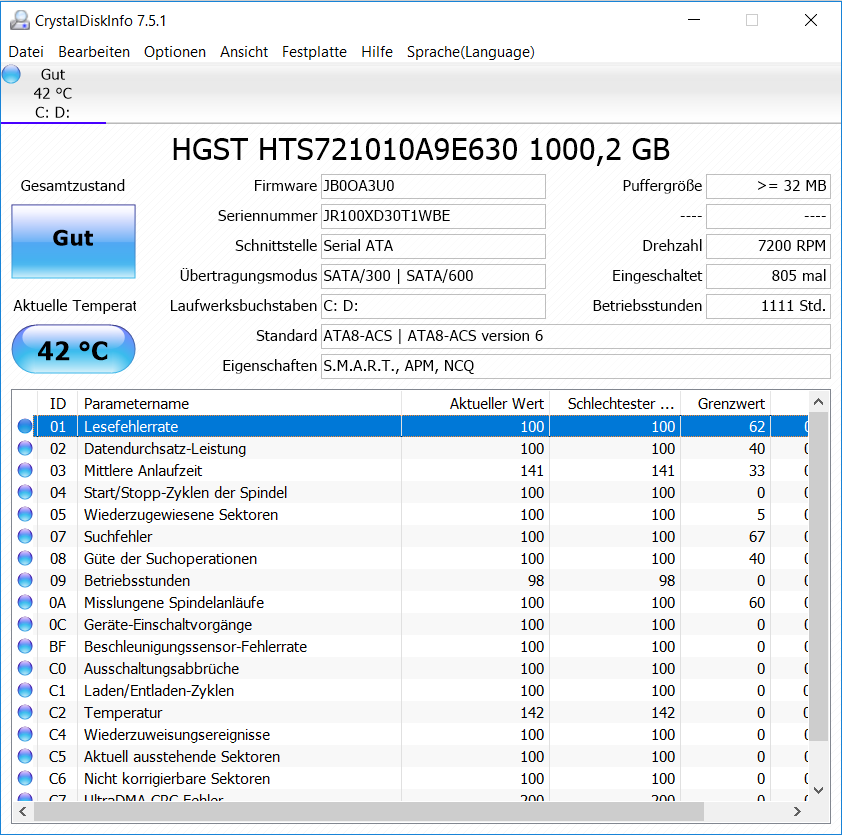Viewport: 842px width, 835px height.
Task: Click the Seriennummer field JR100XD30T1WBE
Action: click(x=433, y=216)
